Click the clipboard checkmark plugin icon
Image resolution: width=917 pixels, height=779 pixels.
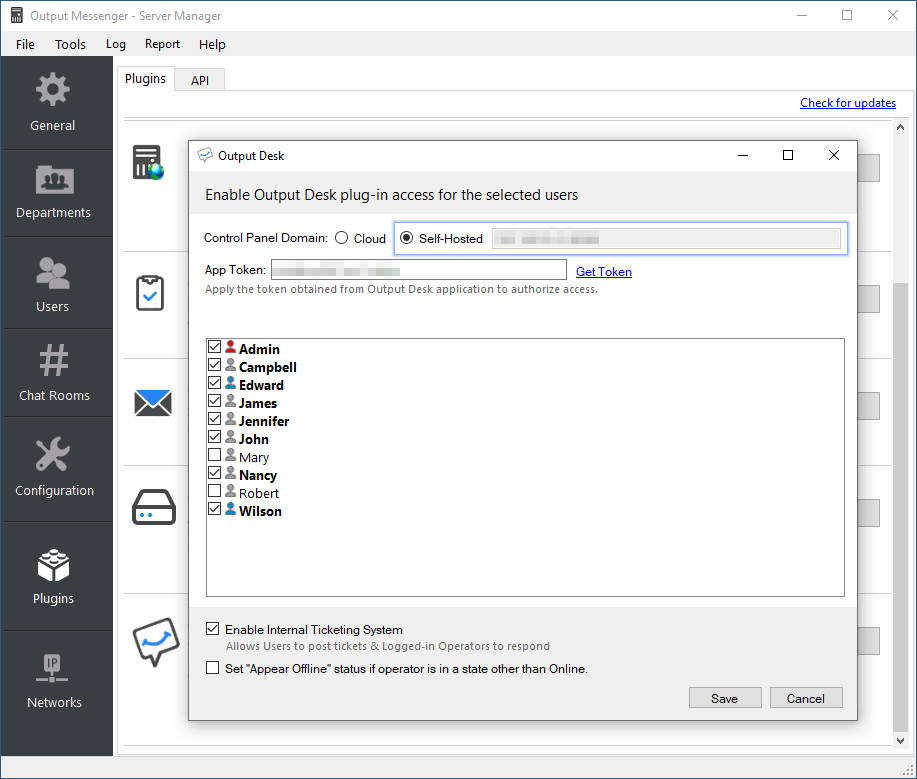click(150, 293)
